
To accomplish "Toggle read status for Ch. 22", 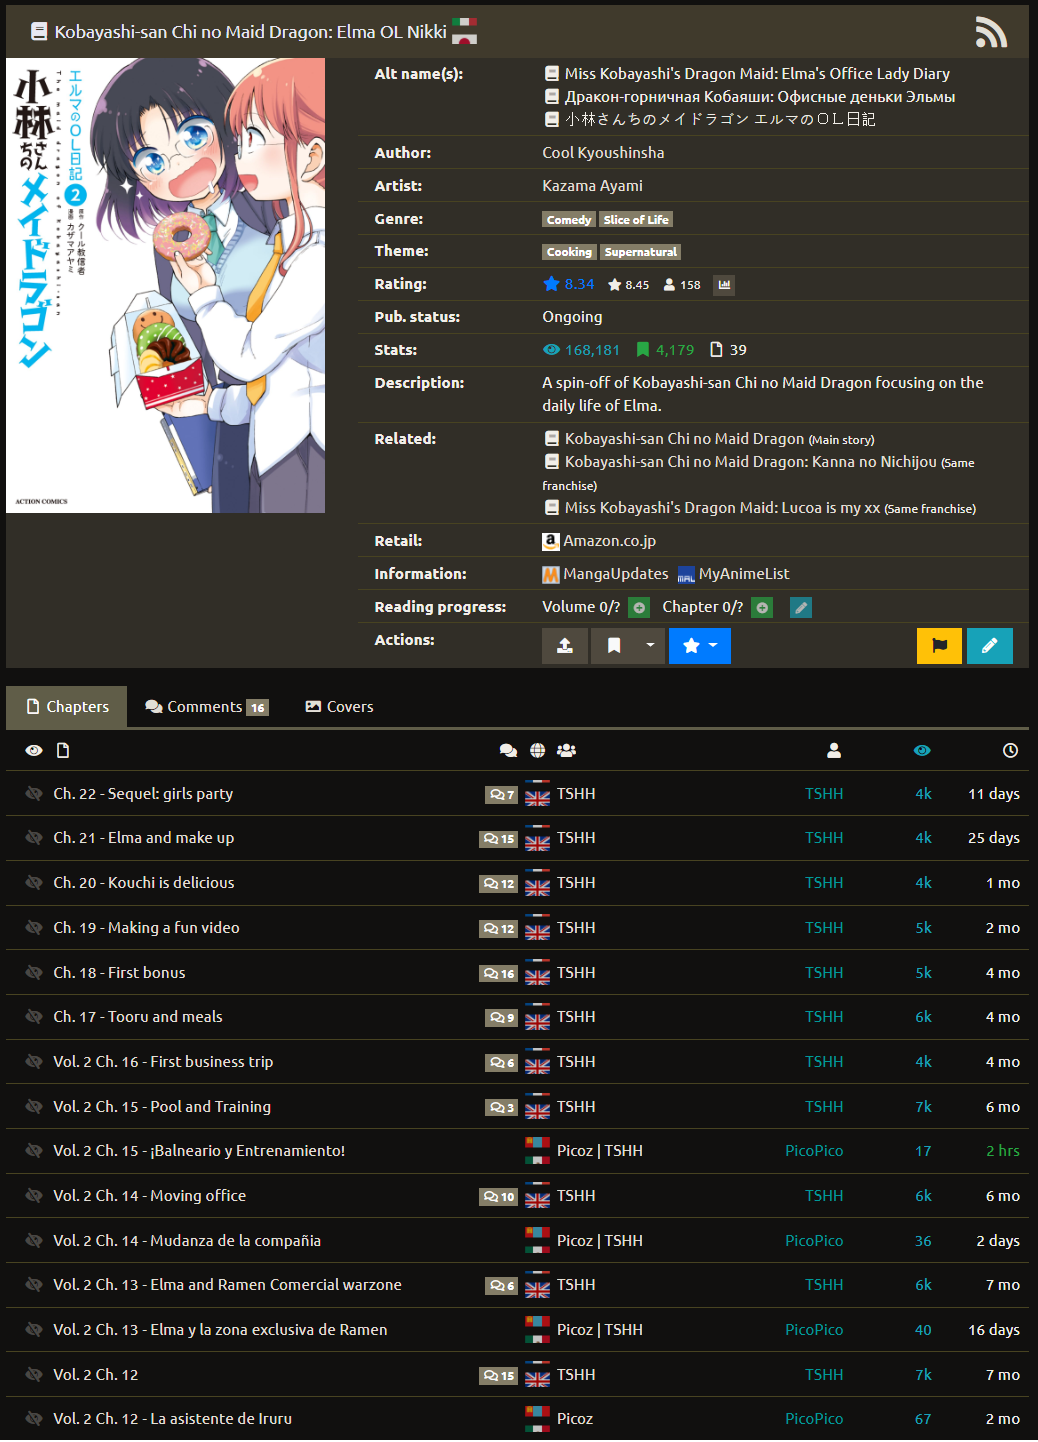I will pyautogui.click(x=34, y=794).
